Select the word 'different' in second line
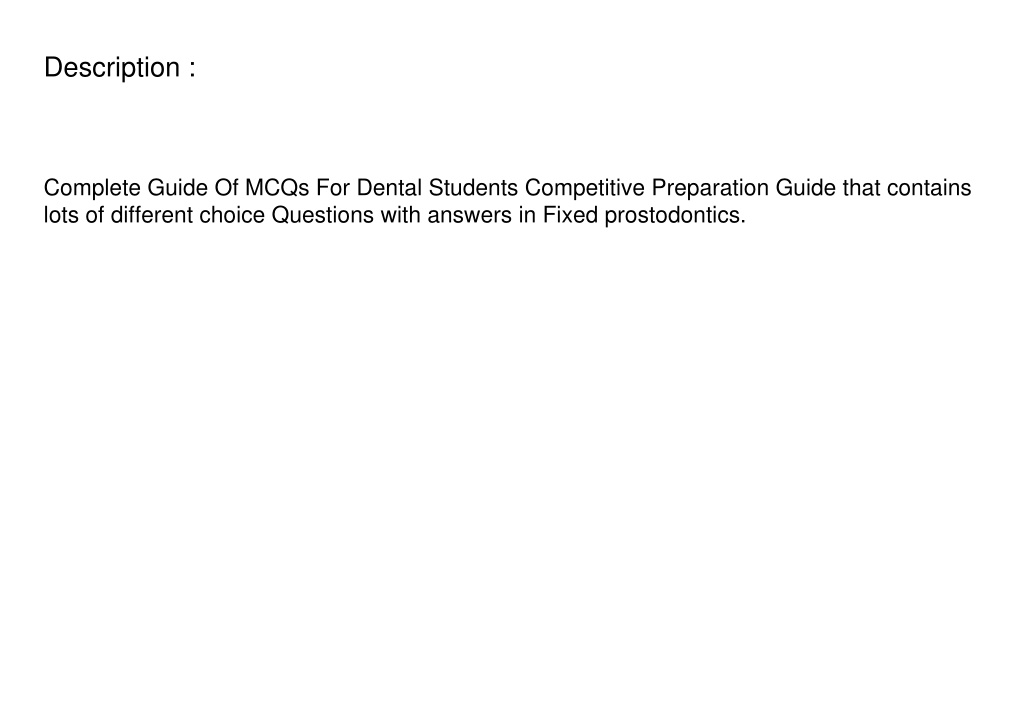The width and height of the screenshot is (1024, 723). pos(152,215)
